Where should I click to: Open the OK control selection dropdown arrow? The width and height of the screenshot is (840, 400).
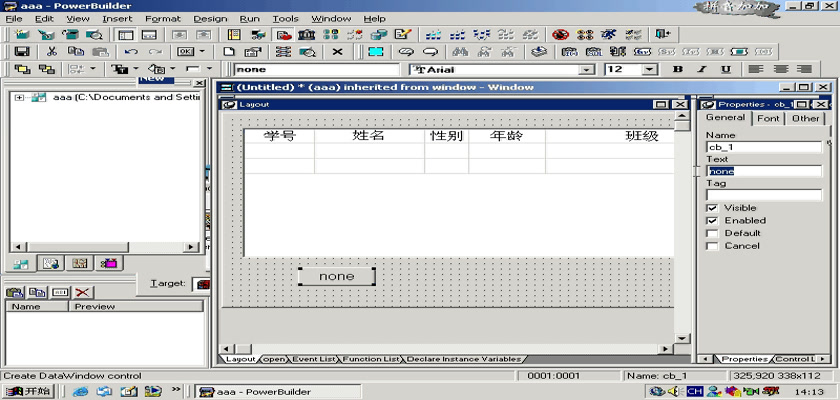[x=202, y=52]
